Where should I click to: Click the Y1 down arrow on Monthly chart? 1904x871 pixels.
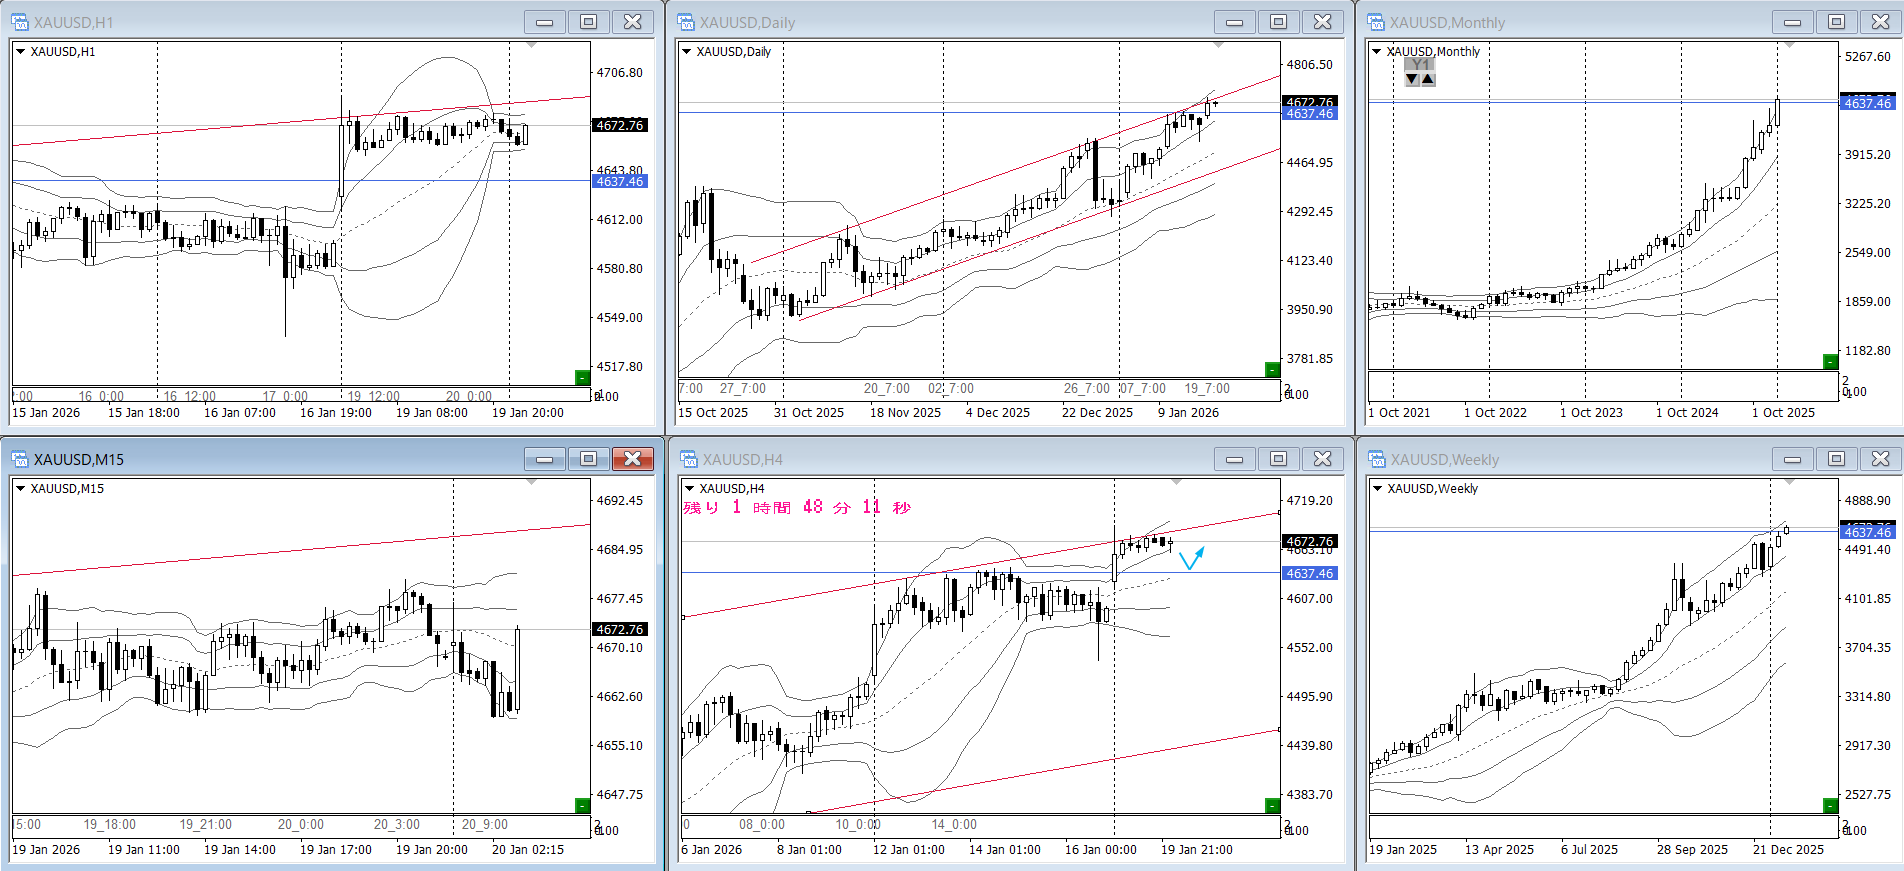point(1412,79)
